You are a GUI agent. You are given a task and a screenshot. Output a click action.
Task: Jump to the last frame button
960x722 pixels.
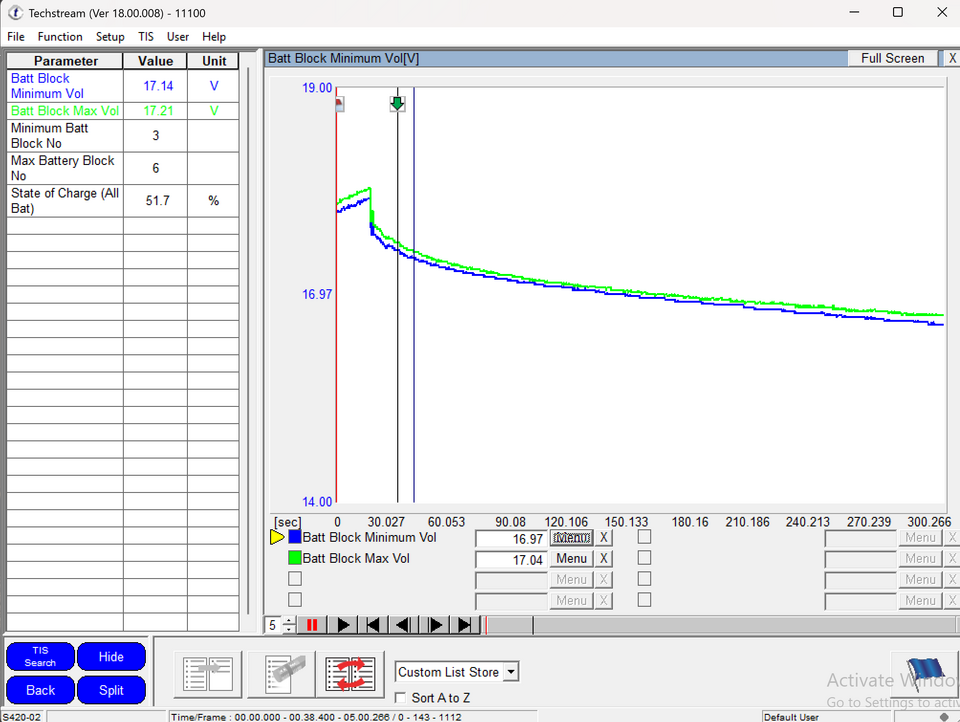pos(465,625)
